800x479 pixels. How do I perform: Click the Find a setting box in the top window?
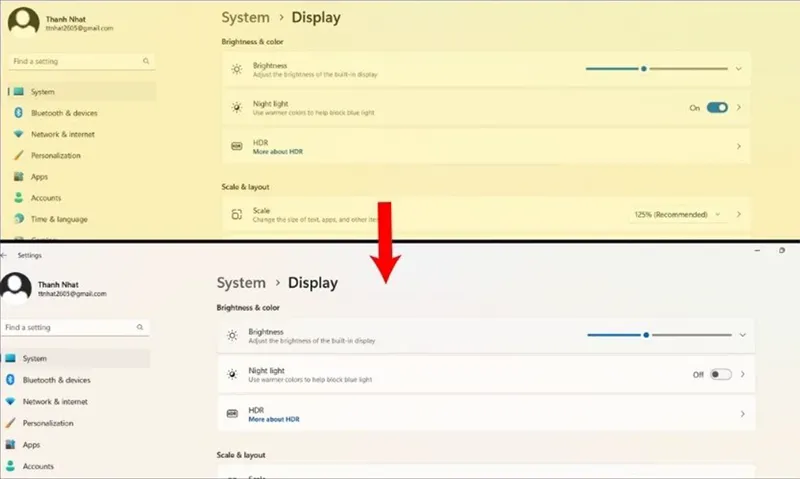click(x=82, y=61)
